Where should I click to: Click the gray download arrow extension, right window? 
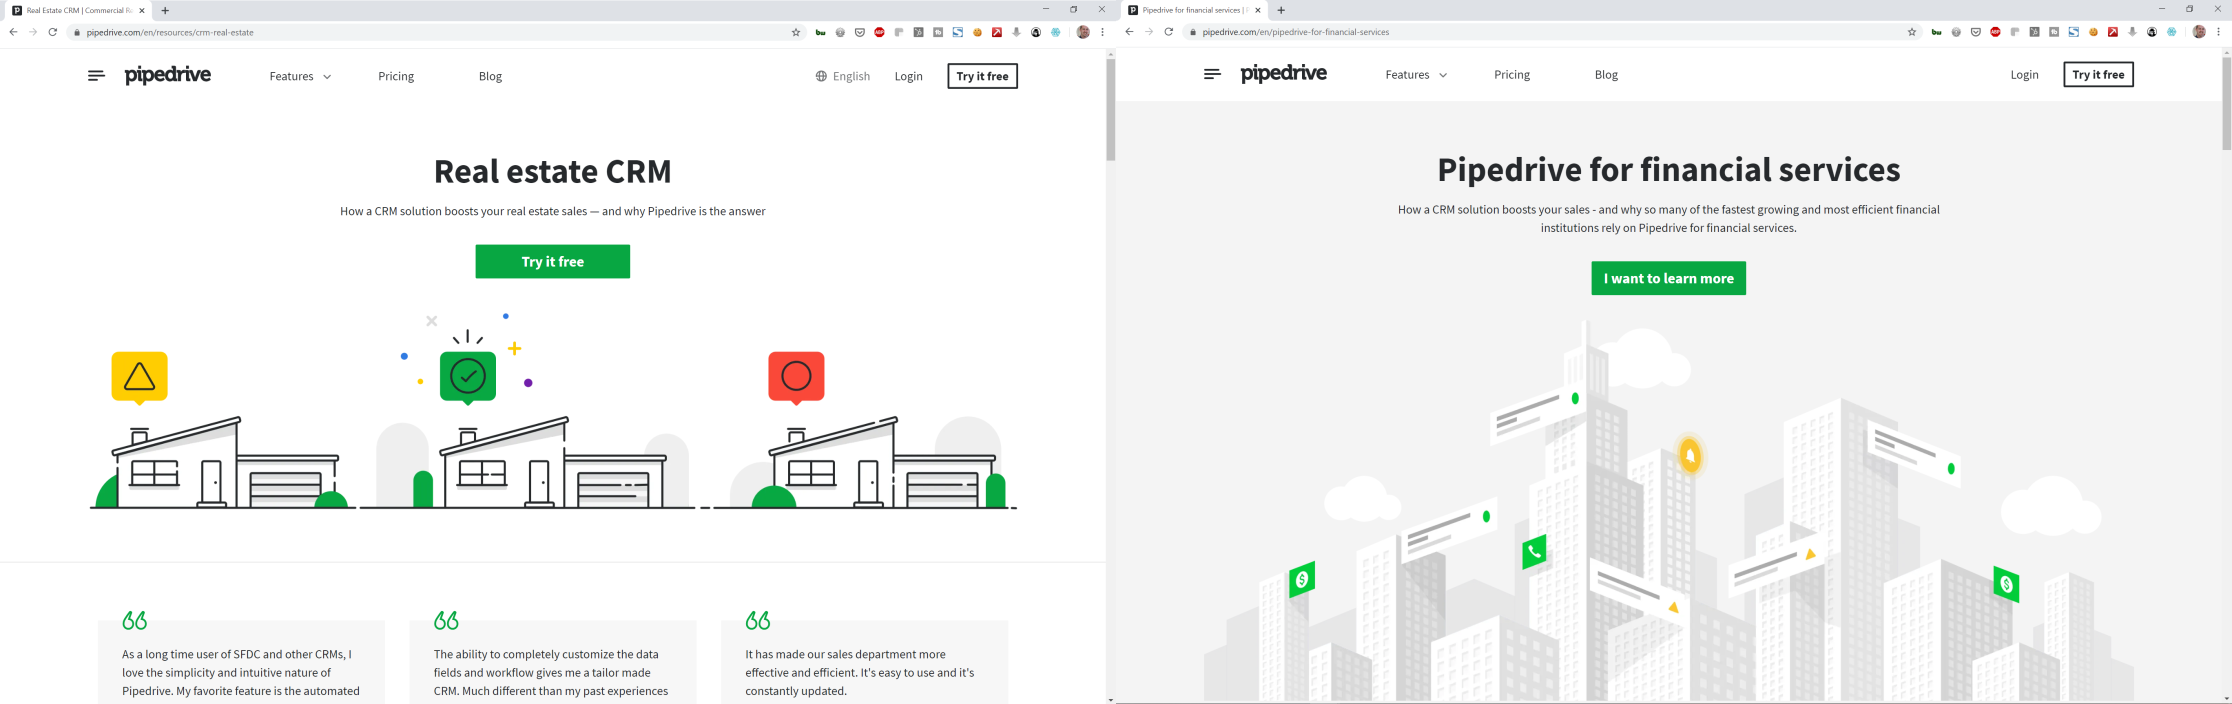point(2132,32)
